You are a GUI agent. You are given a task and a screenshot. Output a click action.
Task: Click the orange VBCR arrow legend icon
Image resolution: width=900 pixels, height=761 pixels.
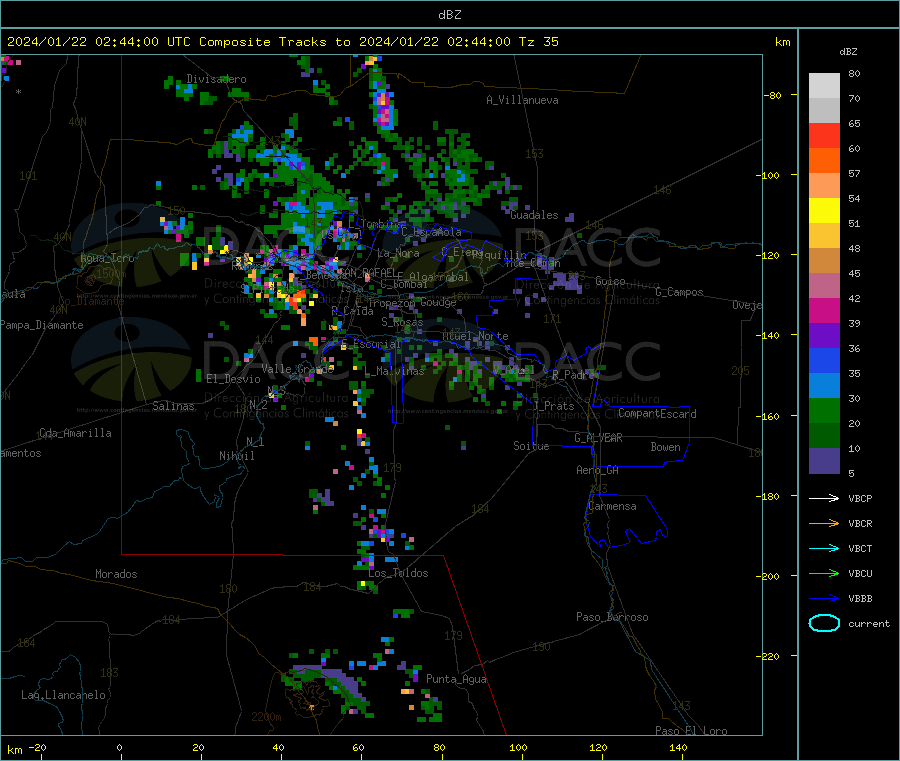(824, 523)
